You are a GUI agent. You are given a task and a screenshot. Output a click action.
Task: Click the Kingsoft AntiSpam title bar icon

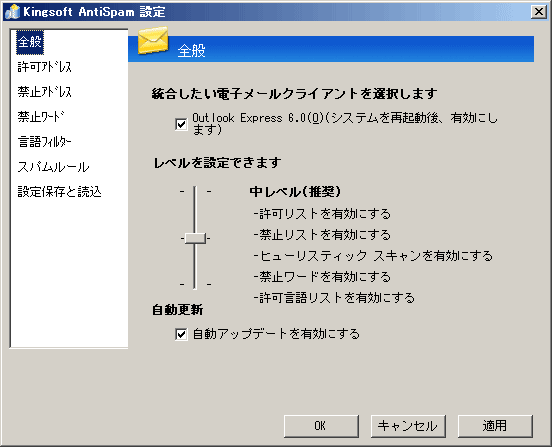[x=13, y=12]
